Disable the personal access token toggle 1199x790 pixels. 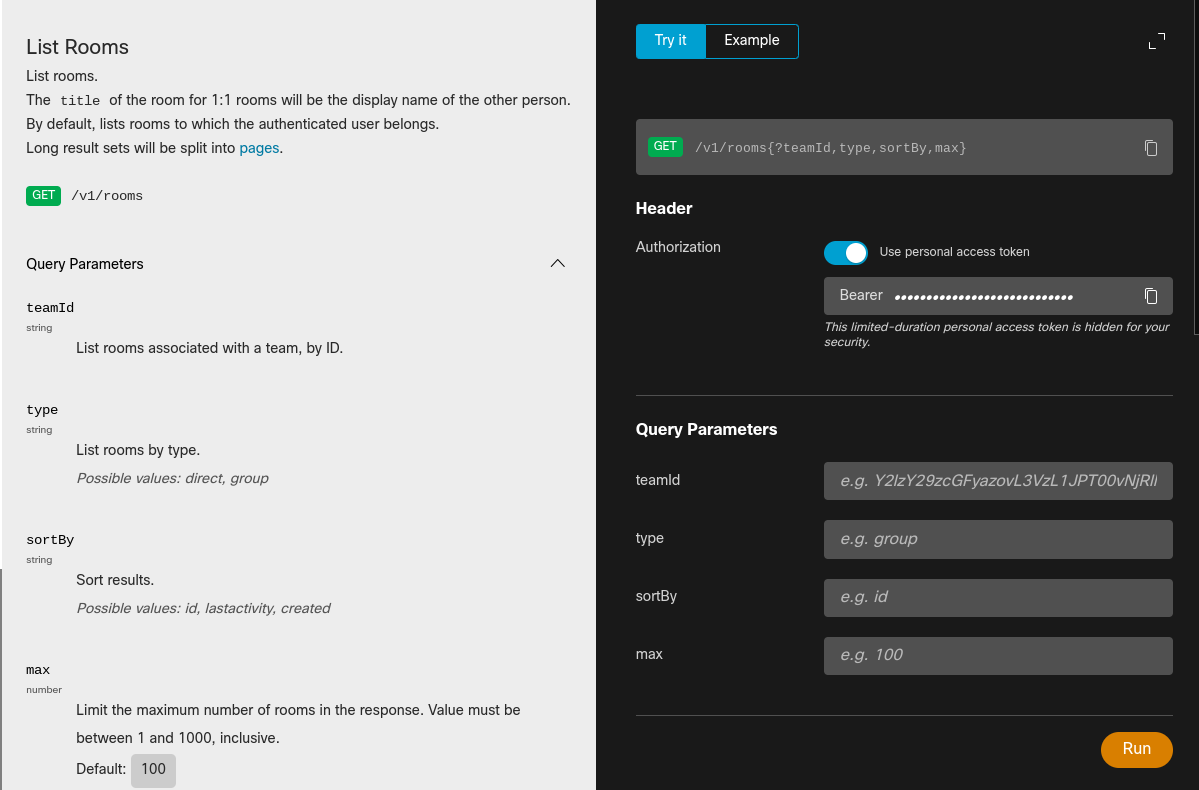pos(846,253)
